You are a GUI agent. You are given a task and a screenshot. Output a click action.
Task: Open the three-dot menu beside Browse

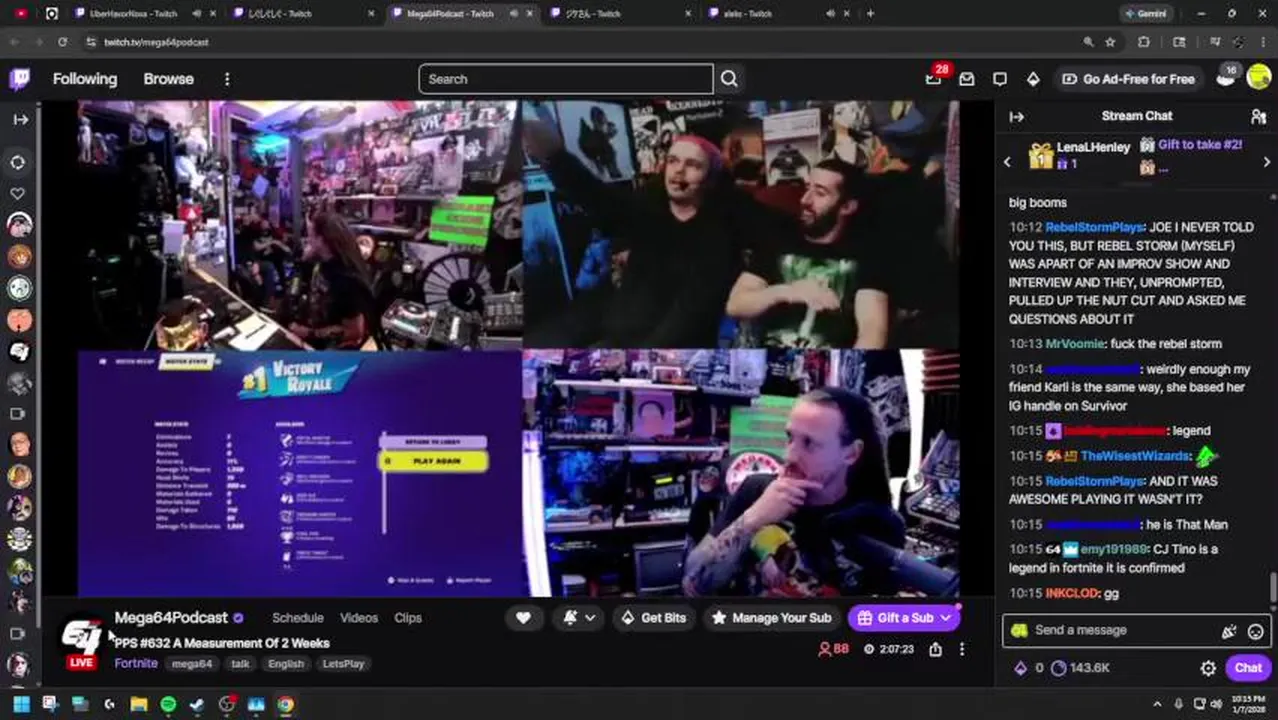[x=227, y=79]
